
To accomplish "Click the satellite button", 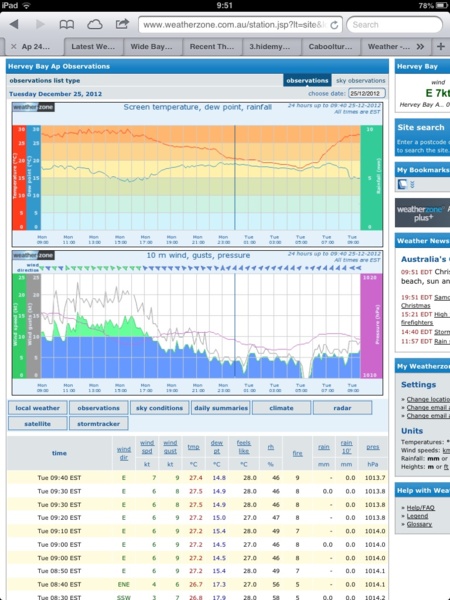I will [x=38, y=424].
